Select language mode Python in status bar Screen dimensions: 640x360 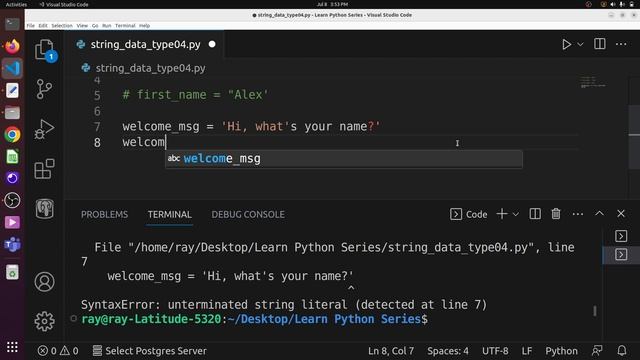tap(561, 351)
